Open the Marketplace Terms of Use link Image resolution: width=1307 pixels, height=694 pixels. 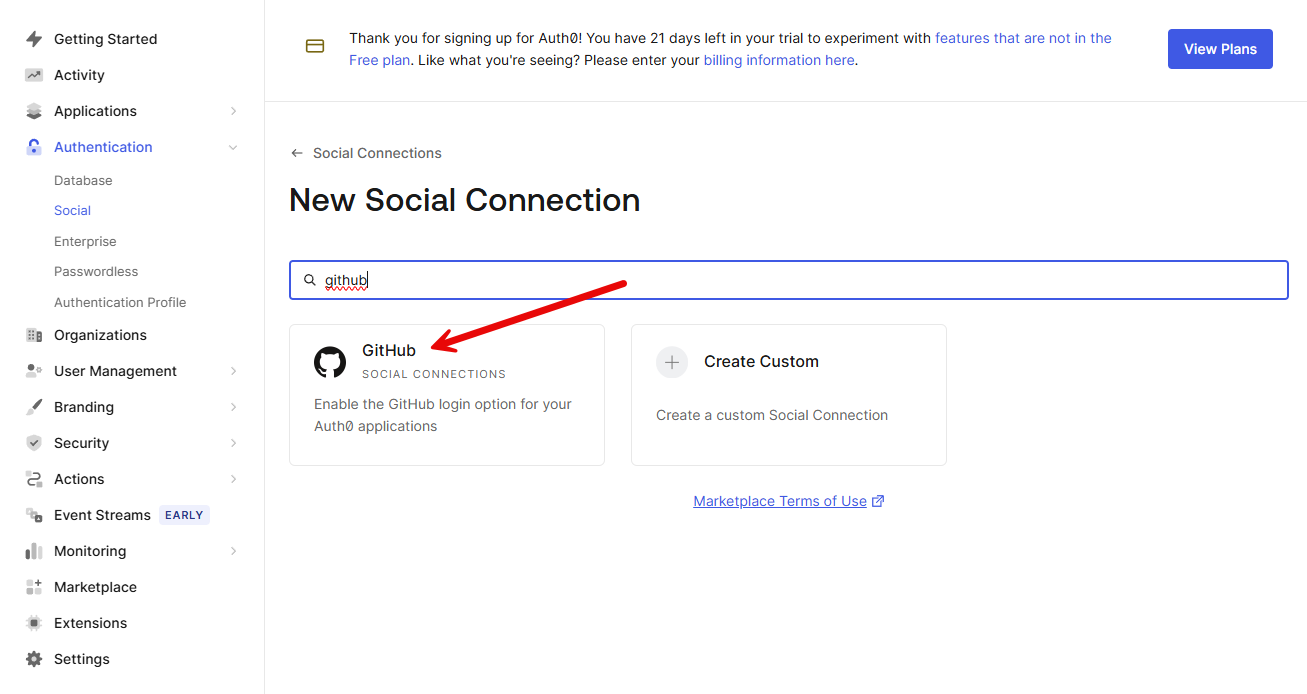(780, 501)
